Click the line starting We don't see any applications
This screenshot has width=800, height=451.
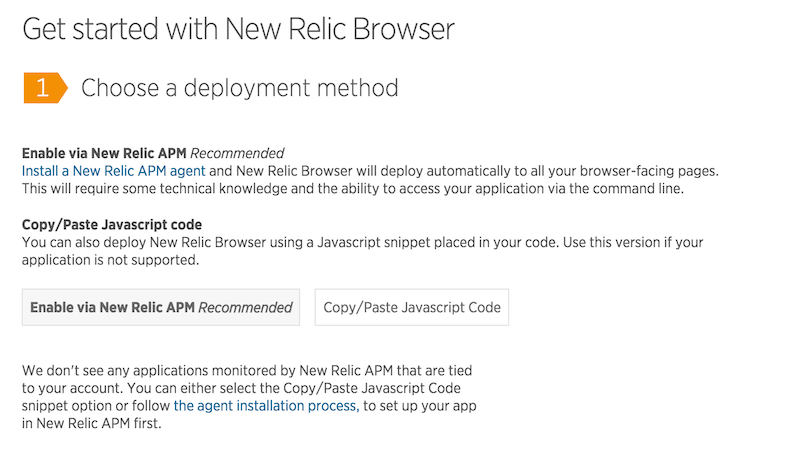[x=247, y=370]
